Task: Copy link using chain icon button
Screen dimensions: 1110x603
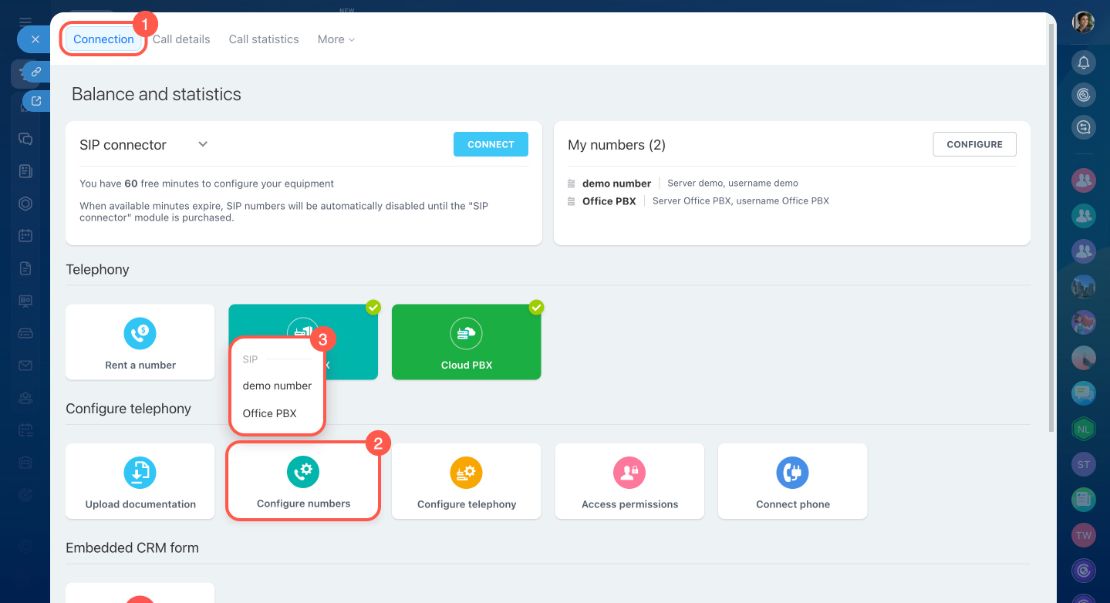Action: pos(36,71)
